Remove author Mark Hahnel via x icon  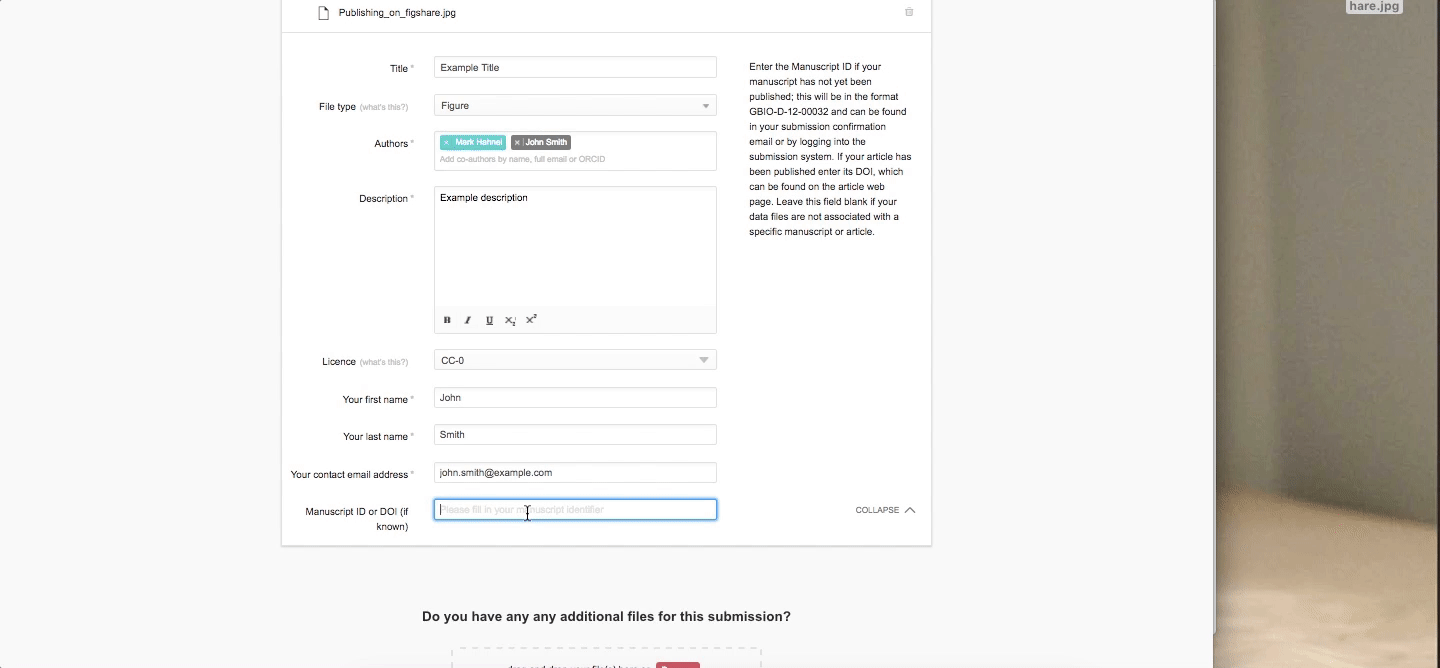[x=446, y=143]
